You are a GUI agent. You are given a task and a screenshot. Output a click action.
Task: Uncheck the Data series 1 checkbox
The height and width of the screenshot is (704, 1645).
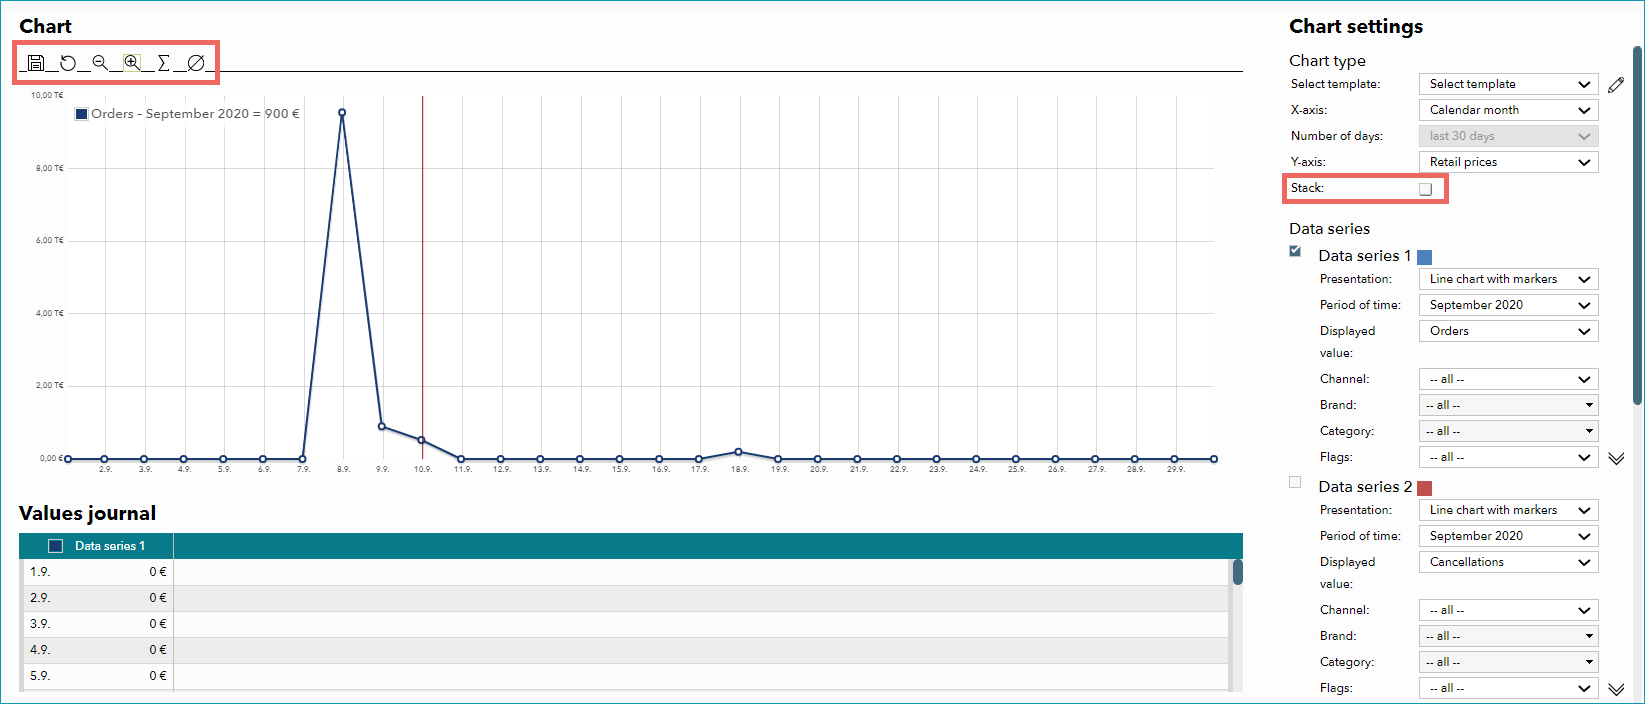pos(1295,251)
